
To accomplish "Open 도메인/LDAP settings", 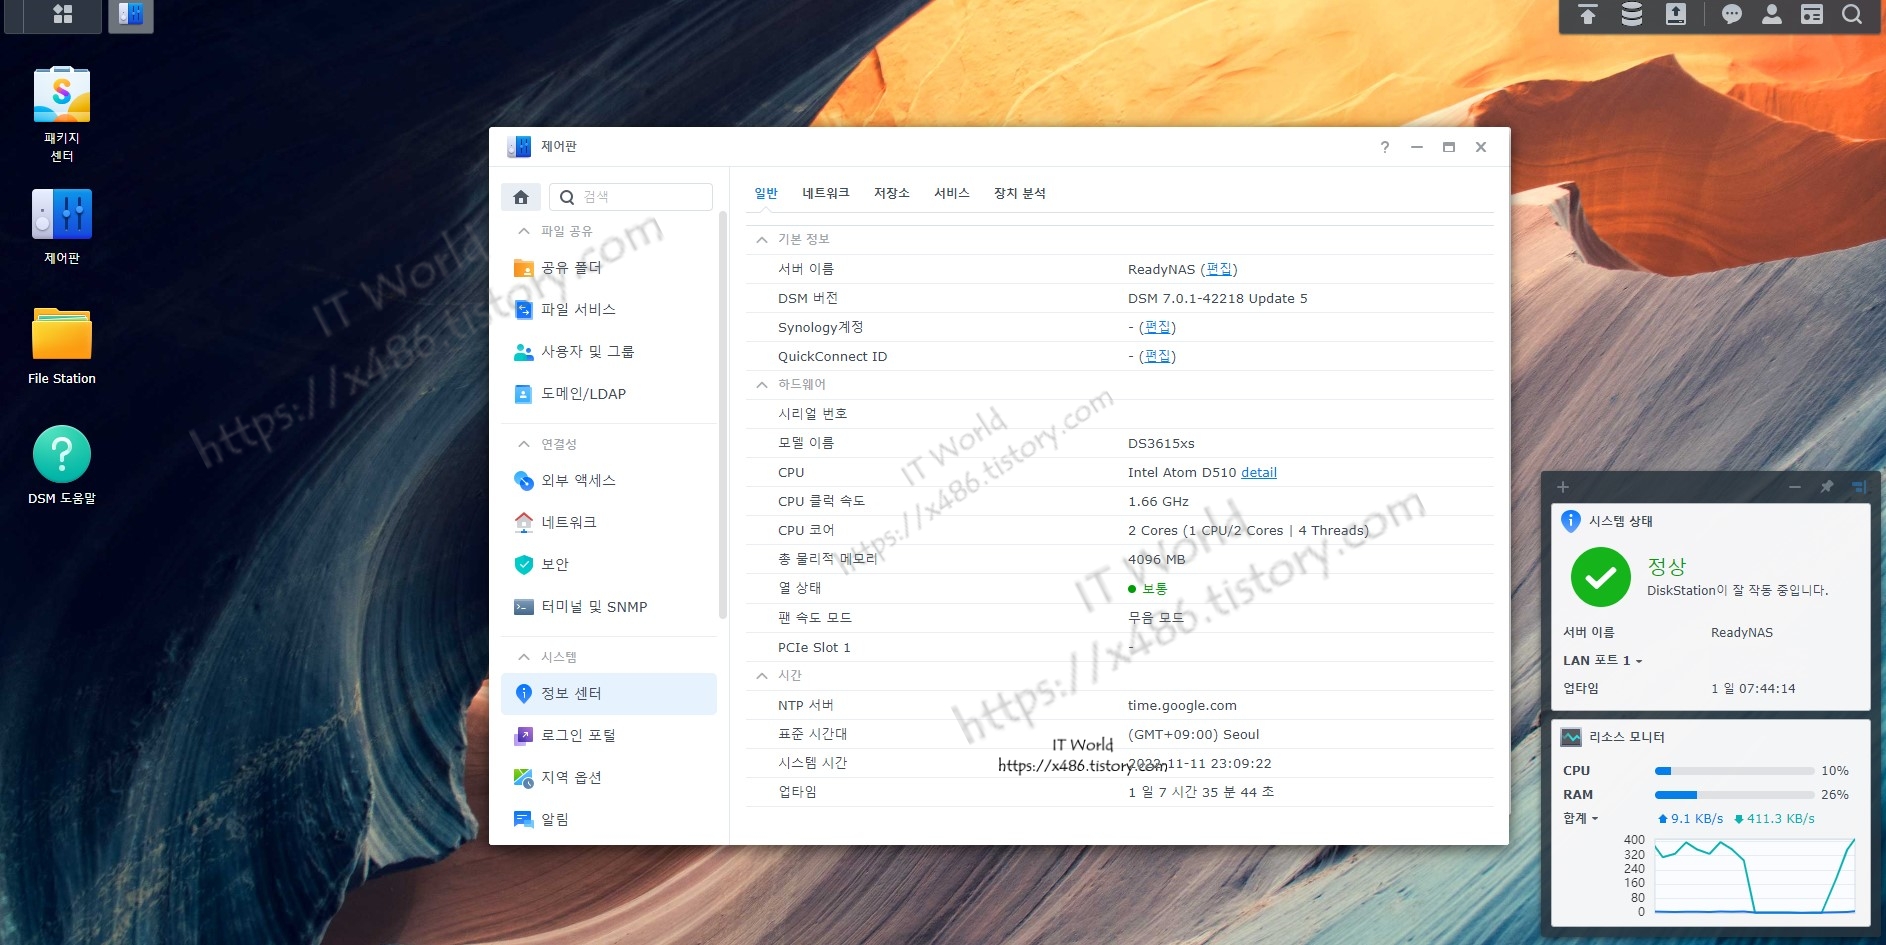I will point(609,394).
